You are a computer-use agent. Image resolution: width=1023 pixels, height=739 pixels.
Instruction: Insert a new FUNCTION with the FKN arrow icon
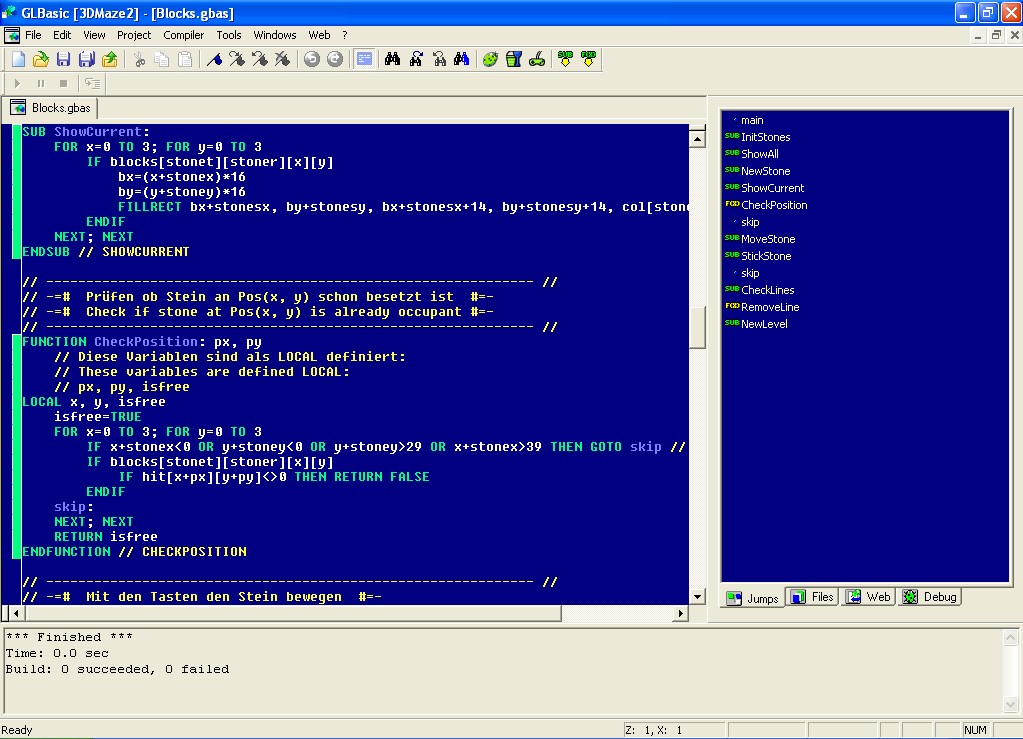pos(588,59)
